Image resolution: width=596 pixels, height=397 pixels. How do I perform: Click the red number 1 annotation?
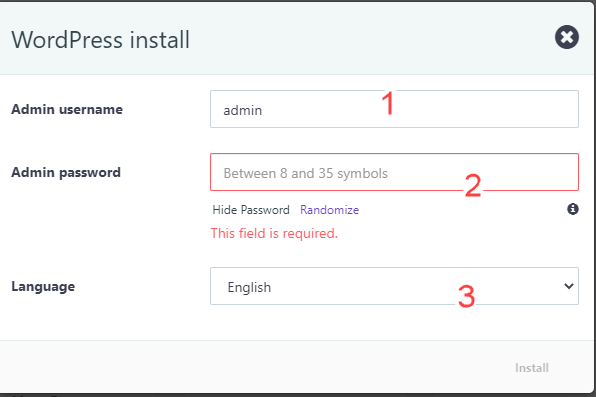388,103
